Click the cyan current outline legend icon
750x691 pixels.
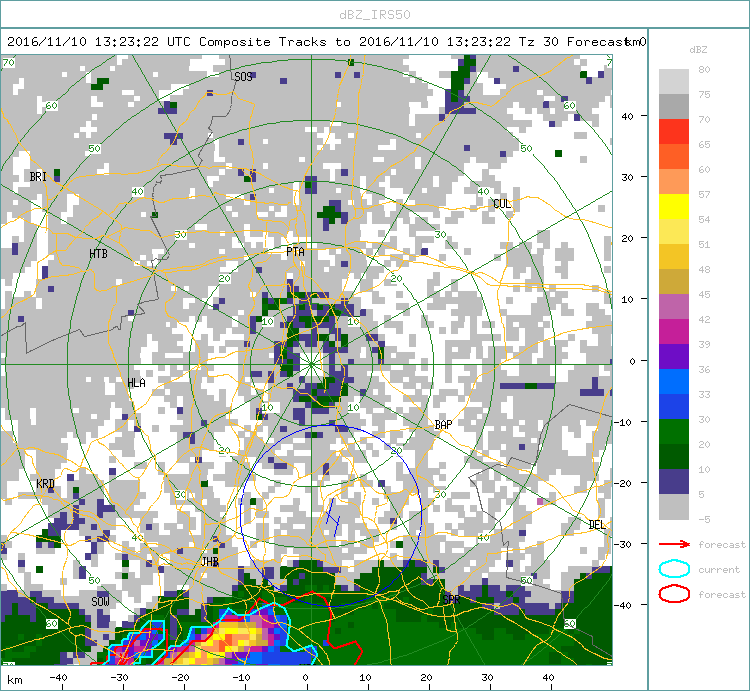point(674,569)
